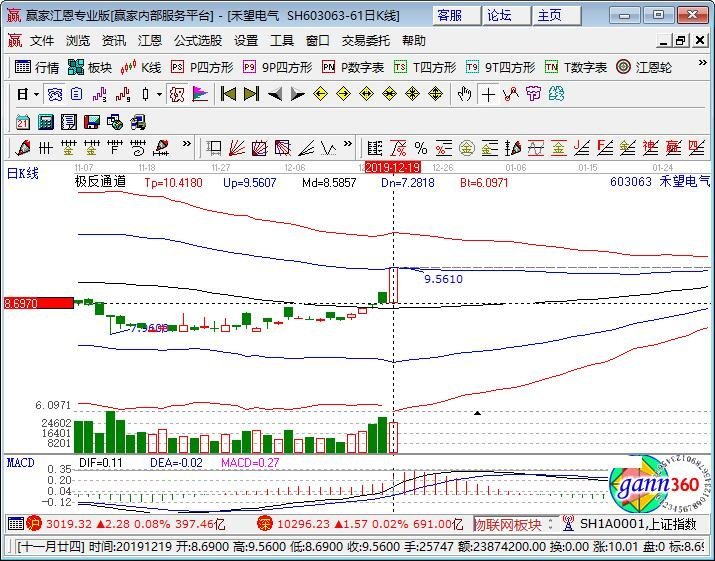Expand the pencil toolbar overflow chevron
Viewport: 715px width, 561px height.
186,144
